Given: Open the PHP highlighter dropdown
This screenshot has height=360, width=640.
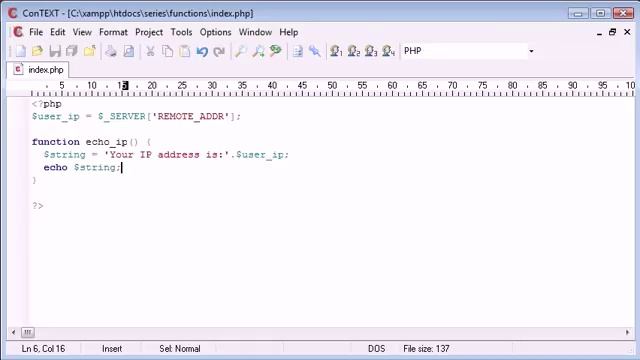Looking at the screenshot, I should point(531,51).
